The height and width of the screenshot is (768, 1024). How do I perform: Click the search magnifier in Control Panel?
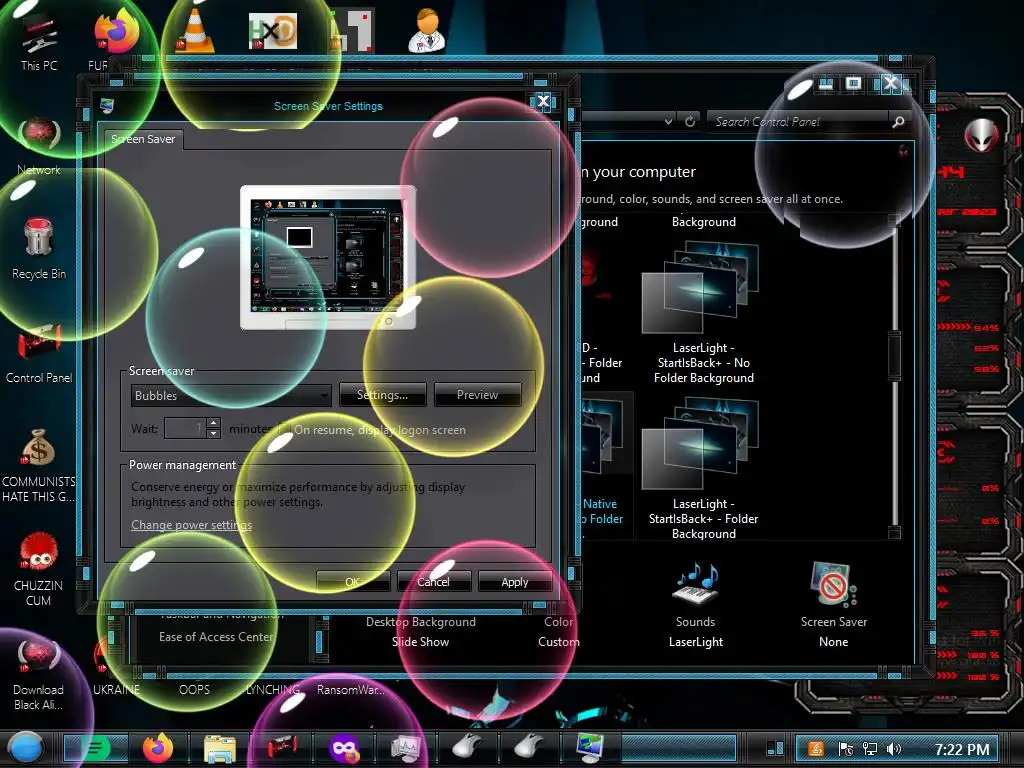[899, 121]
